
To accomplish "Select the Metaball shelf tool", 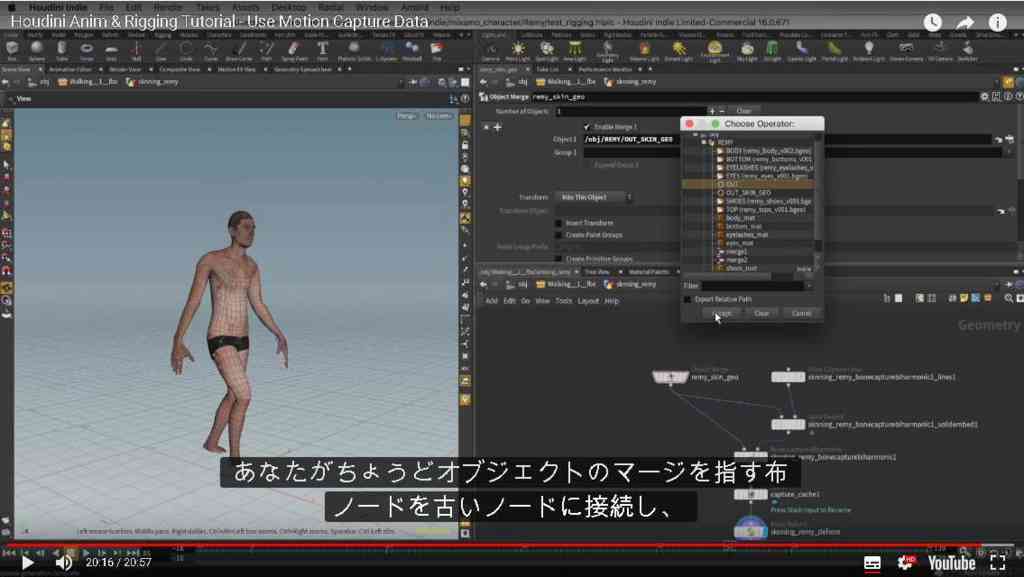I will click(x=411, y=50).
